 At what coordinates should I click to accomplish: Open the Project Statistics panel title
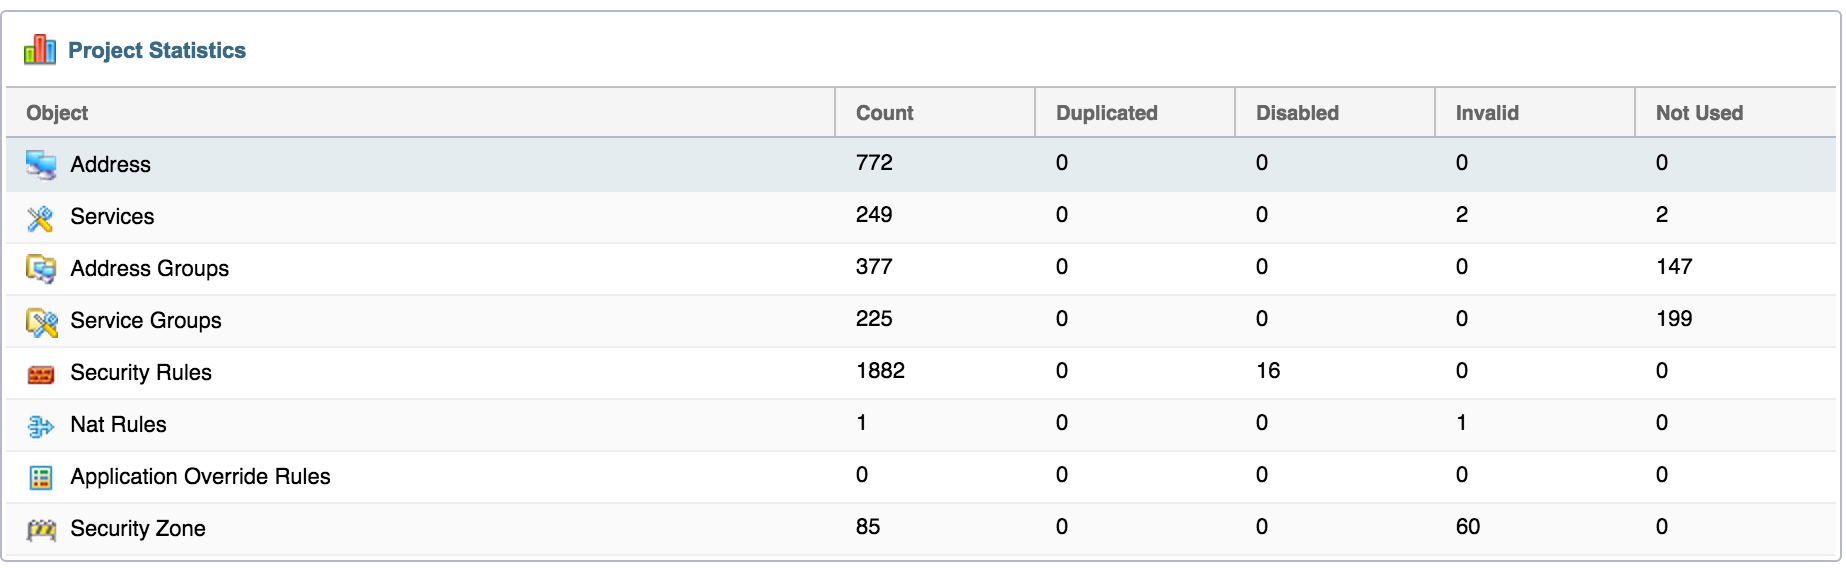tap(157, 50)
